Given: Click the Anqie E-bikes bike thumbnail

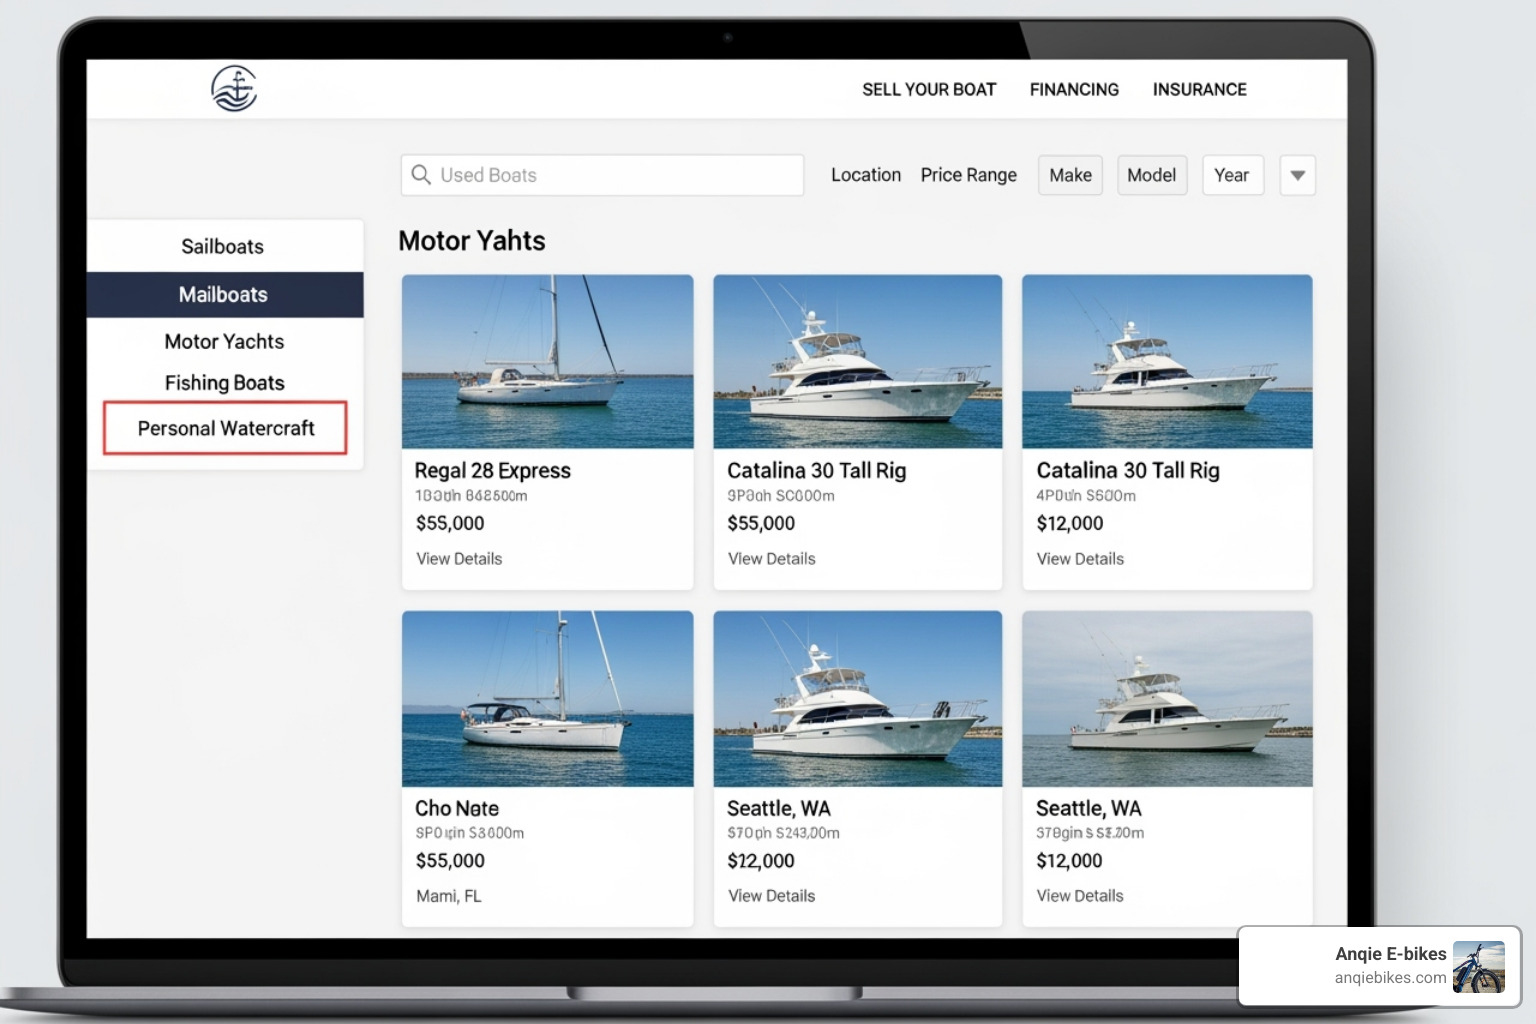Looking at the screenshot, I should (x=1478, y=967).
